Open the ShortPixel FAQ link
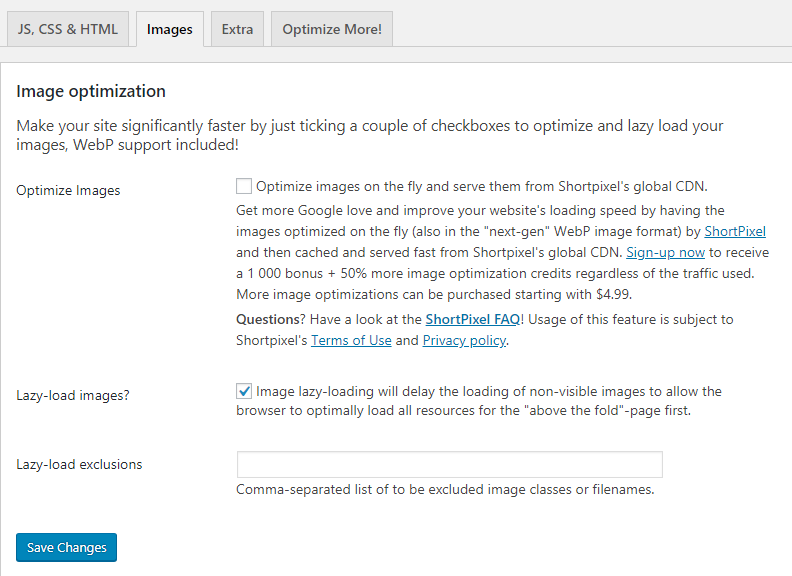The height and width of the screenshot is (576, 792). [472, 320]
